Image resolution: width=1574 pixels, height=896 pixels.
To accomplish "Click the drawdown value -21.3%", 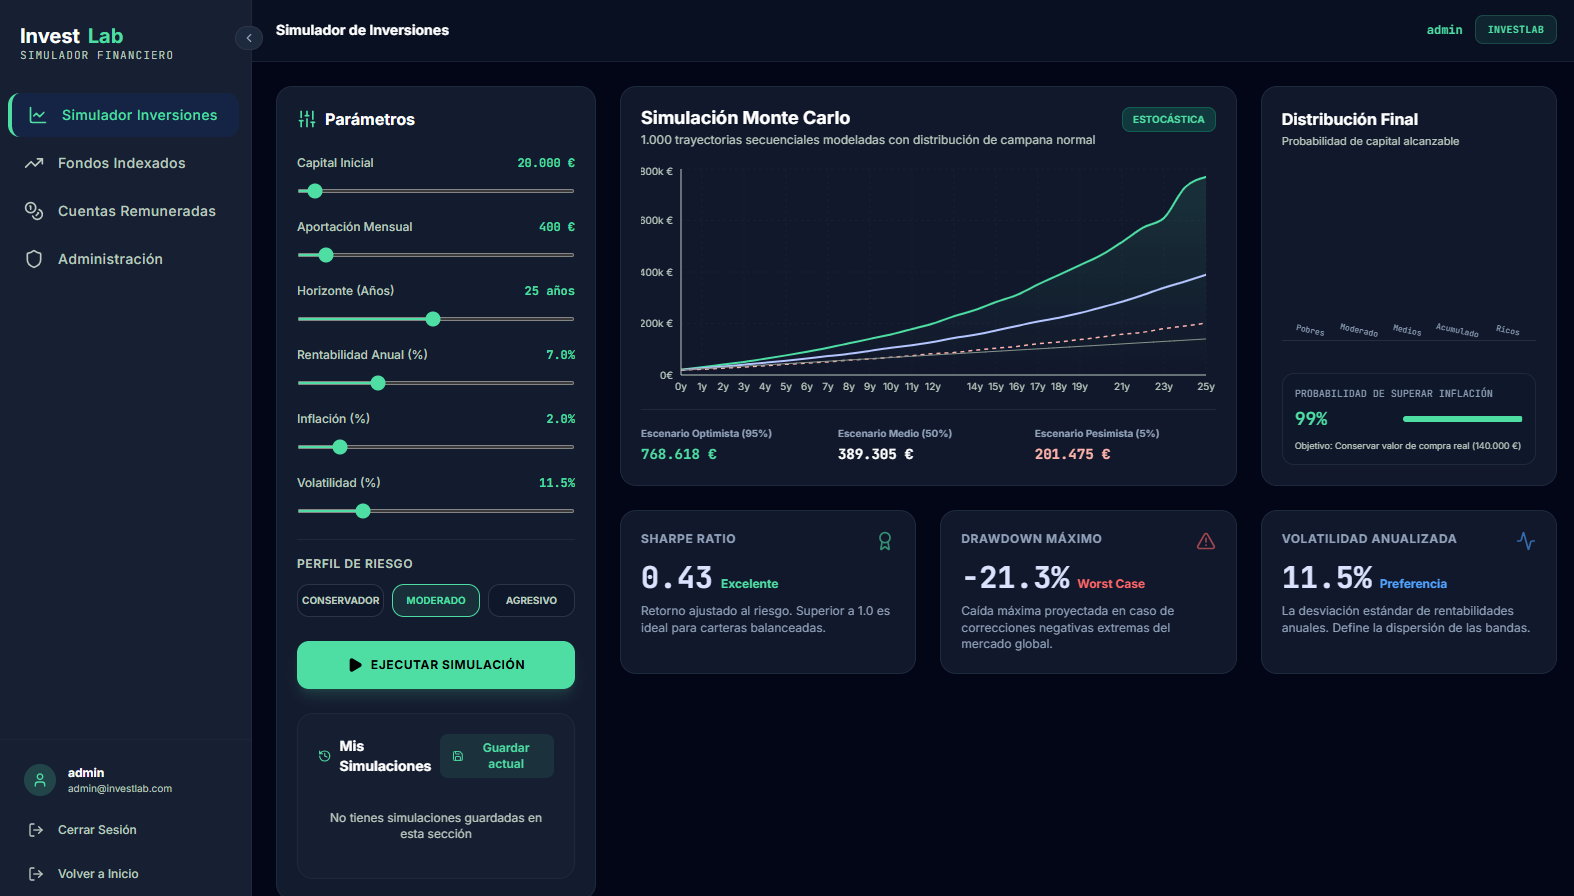I will click(x=1016, y=578).
